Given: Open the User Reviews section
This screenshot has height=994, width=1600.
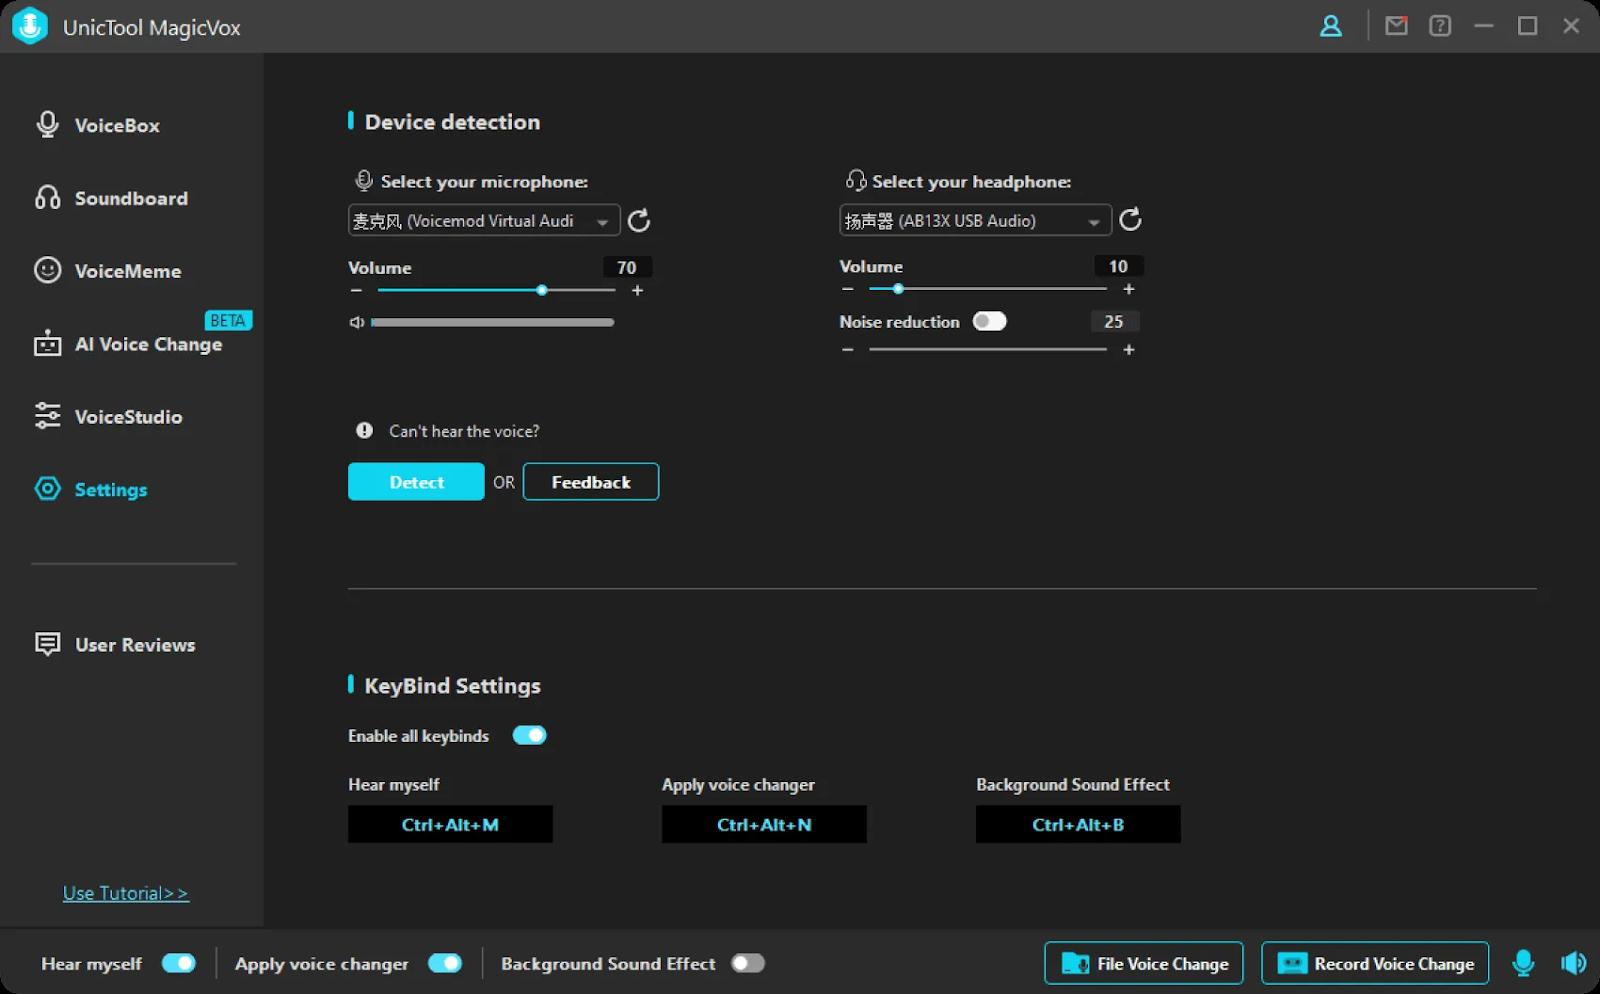Looking at the screenshot, I should coord(134,645).
